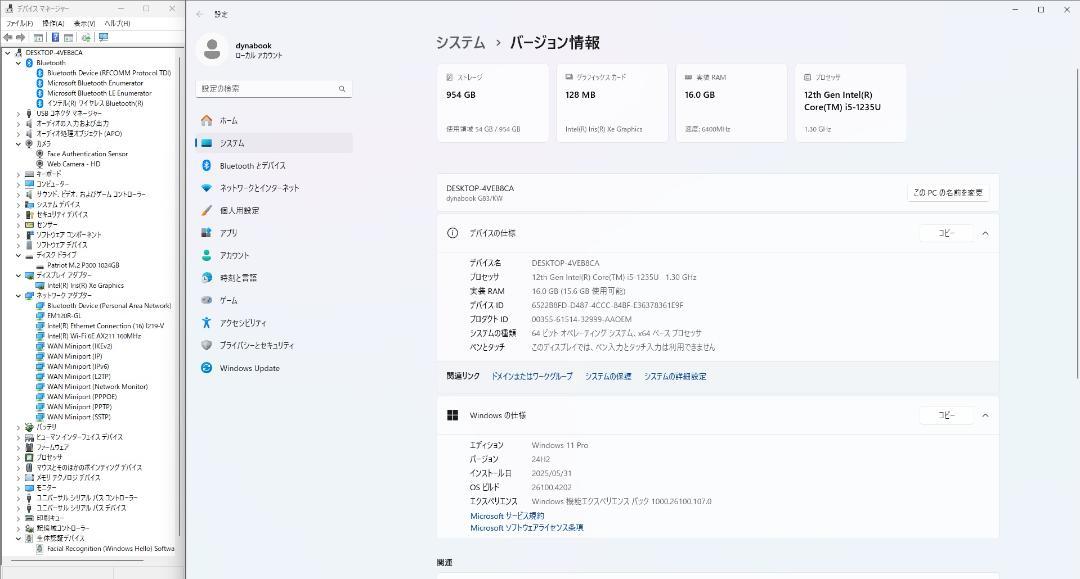Image resolution: width=1080 pixels, height=579 pixels.
Task: Click the ファームウェア category icon
Action: 29,447
